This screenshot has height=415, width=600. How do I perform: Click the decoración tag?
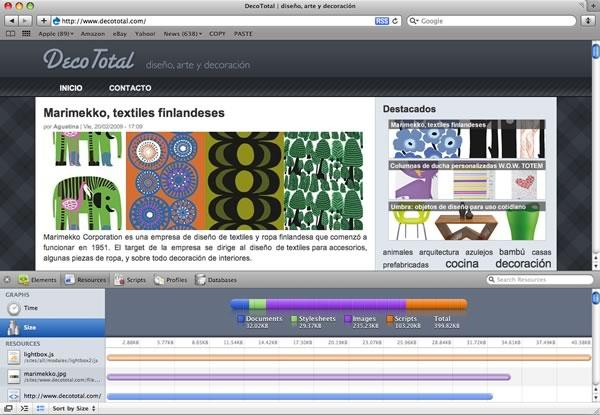[x=523, y=264]
